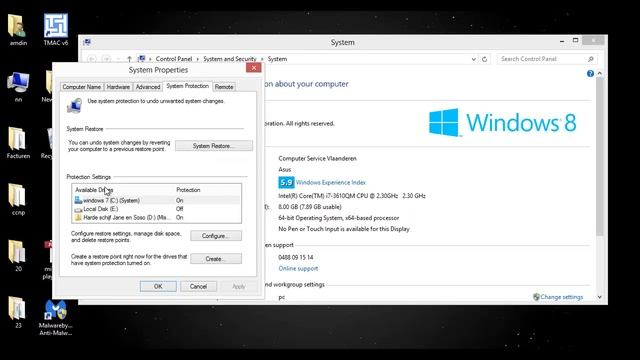Viewport: 640px width, 360px height.
Task: Switch to Remote tab
Action: (x=224, y=87)
